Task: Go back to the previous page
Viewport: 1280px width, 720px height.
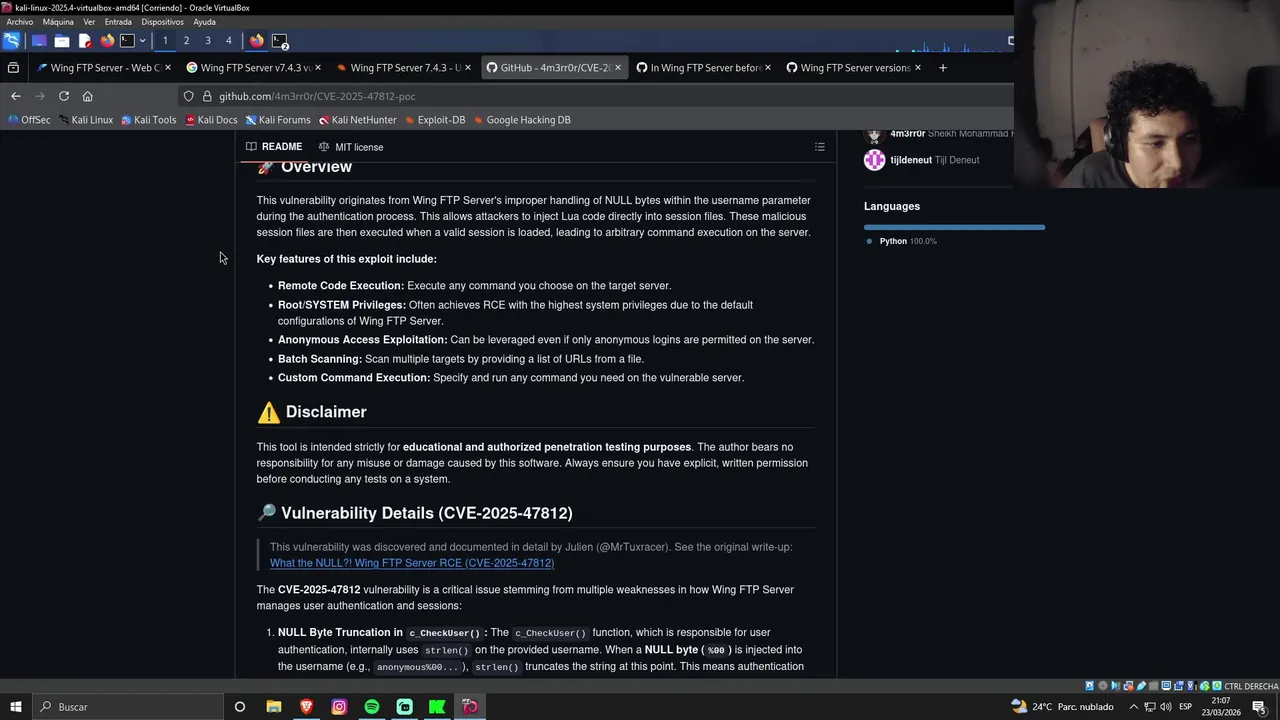Action: tap(16, 96)
